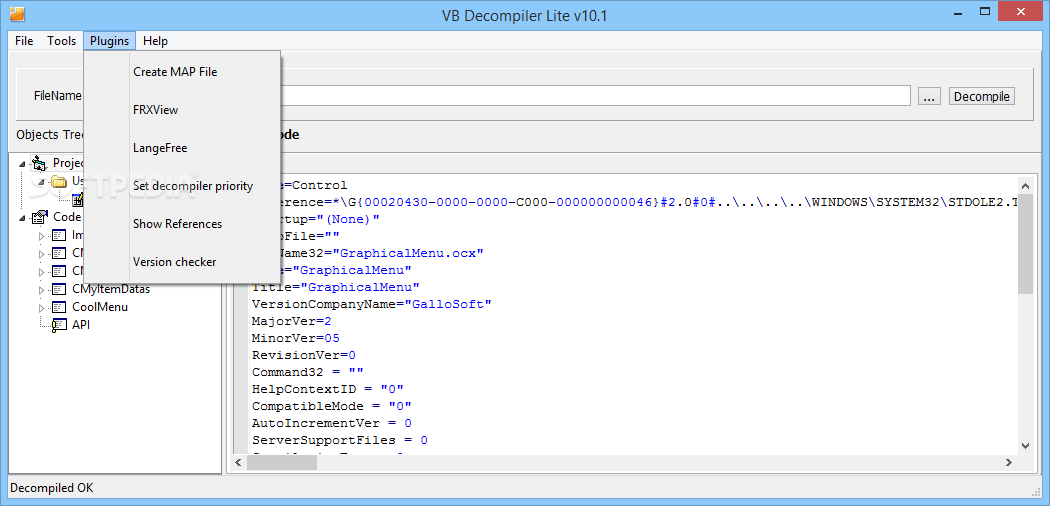Click the HelpContextID = "0" line
The width and height of the screenshot is (1050, 506).
(327, 389)
